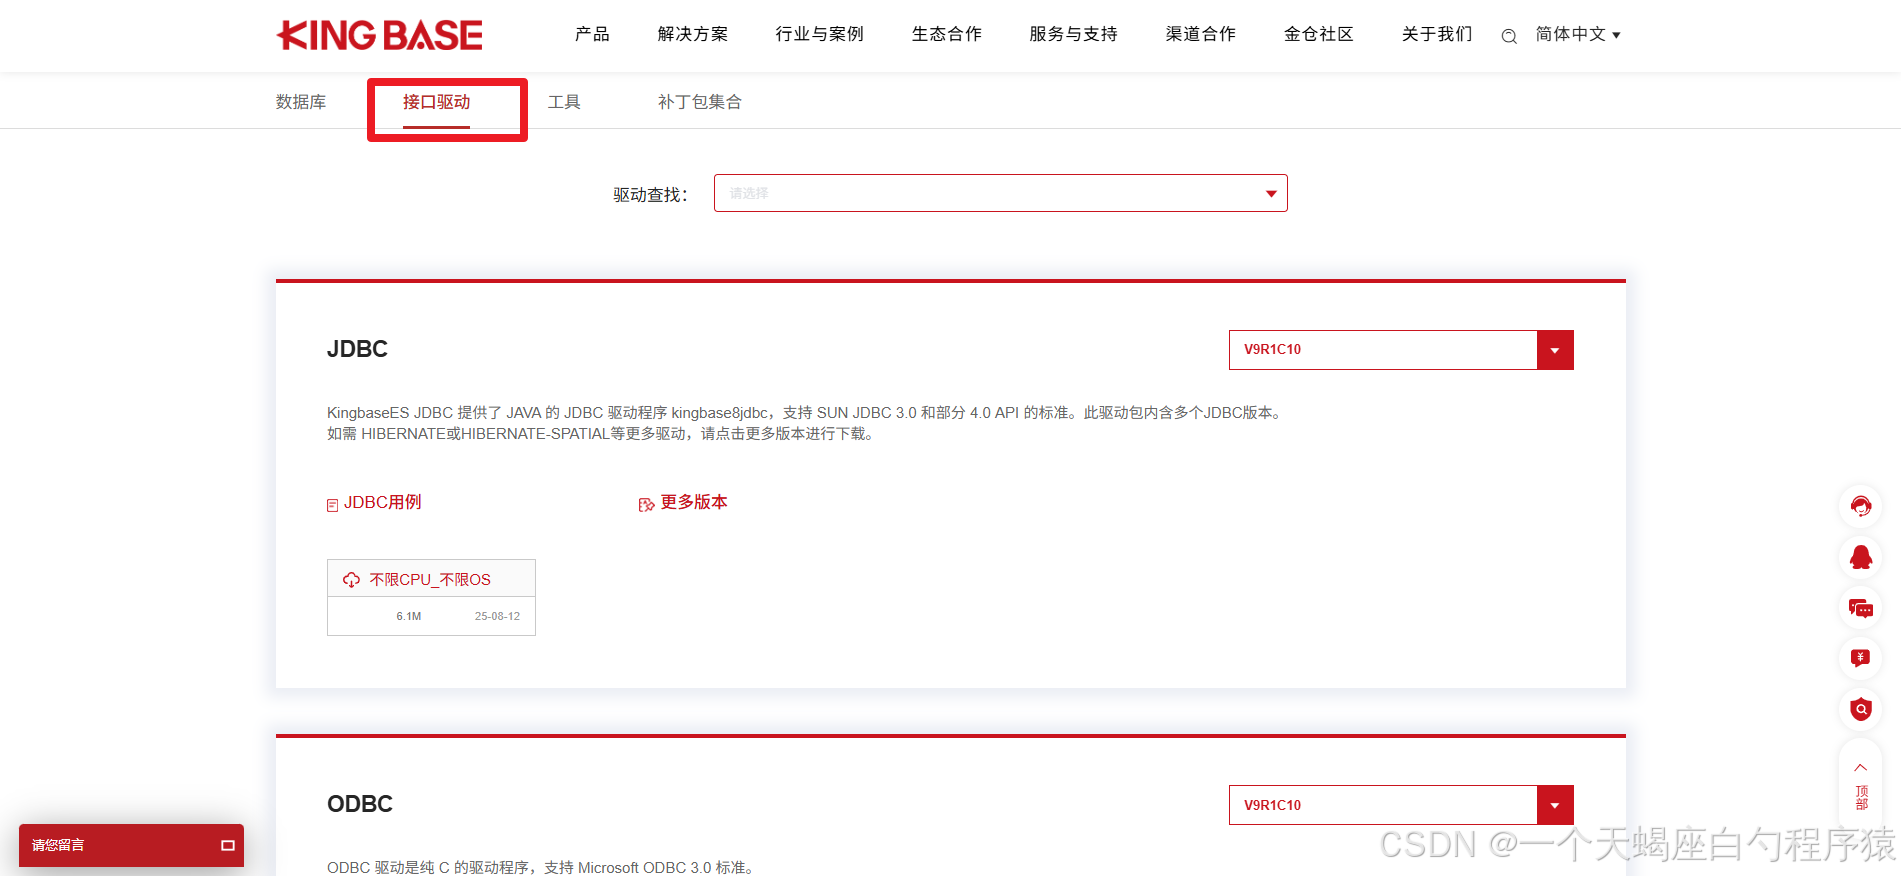This screenshot has width=1901, height=876.
Task: Click the QQ penguin contact icon
Action: [x=1861, y=557]
